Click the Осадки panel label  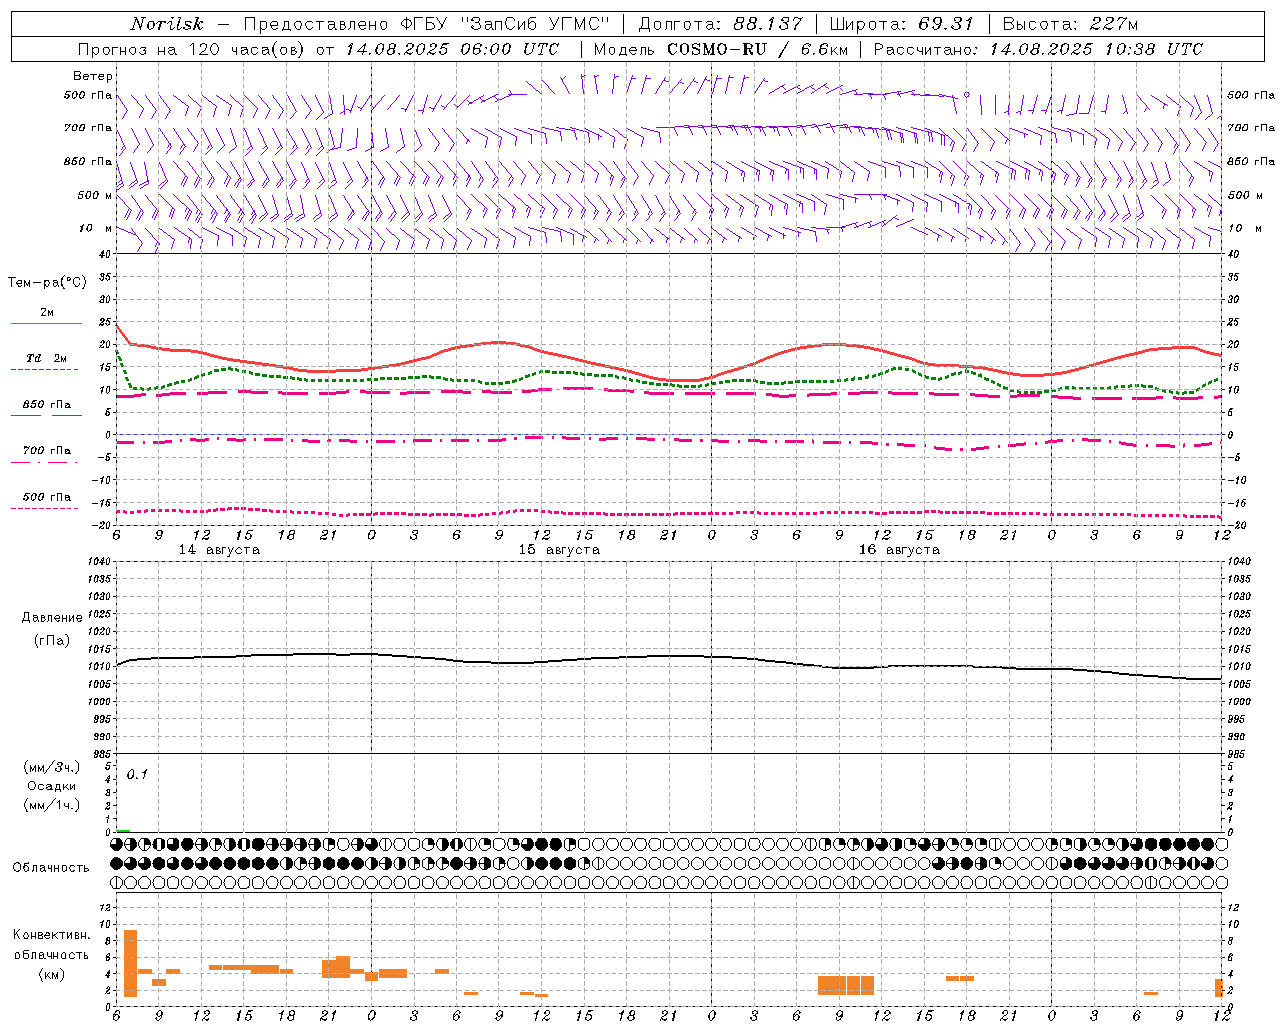click(52, 786)
